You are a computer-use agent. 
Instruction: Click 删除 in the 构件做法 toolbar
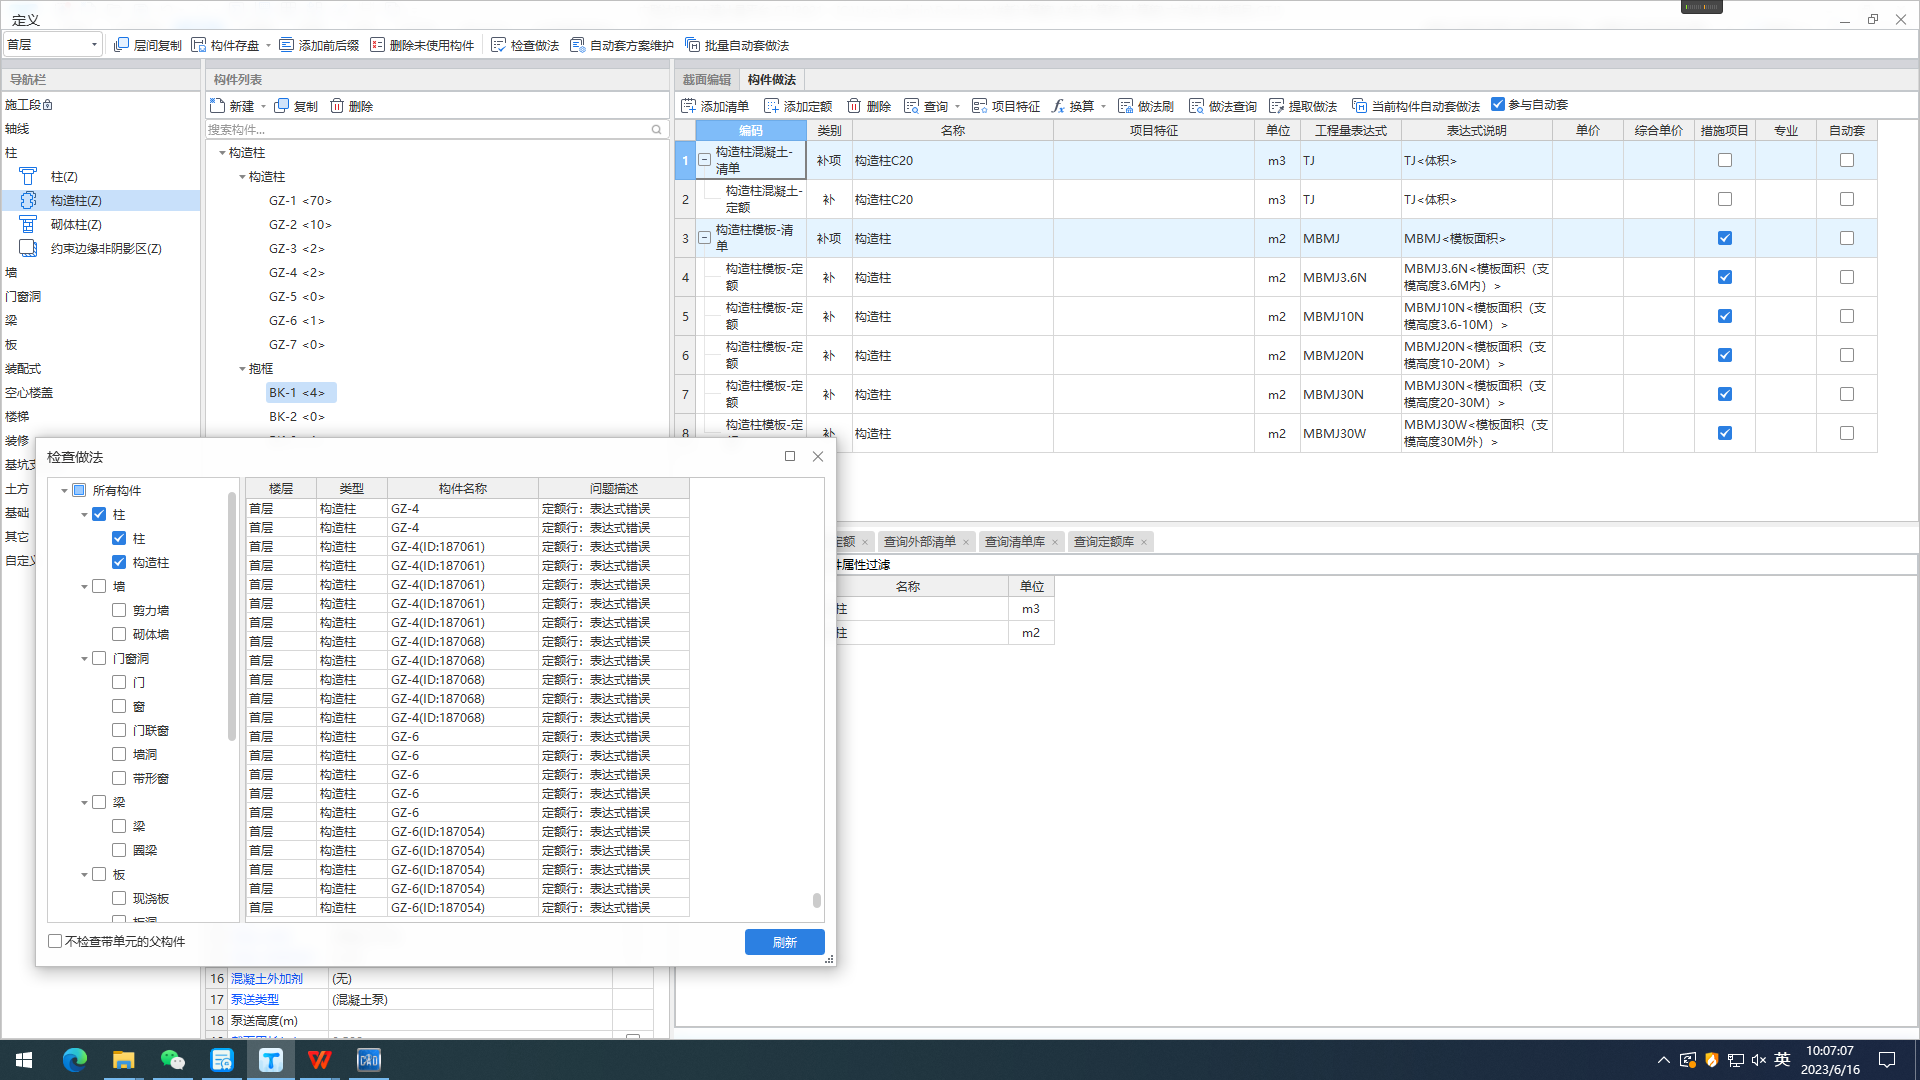point(868,106)
